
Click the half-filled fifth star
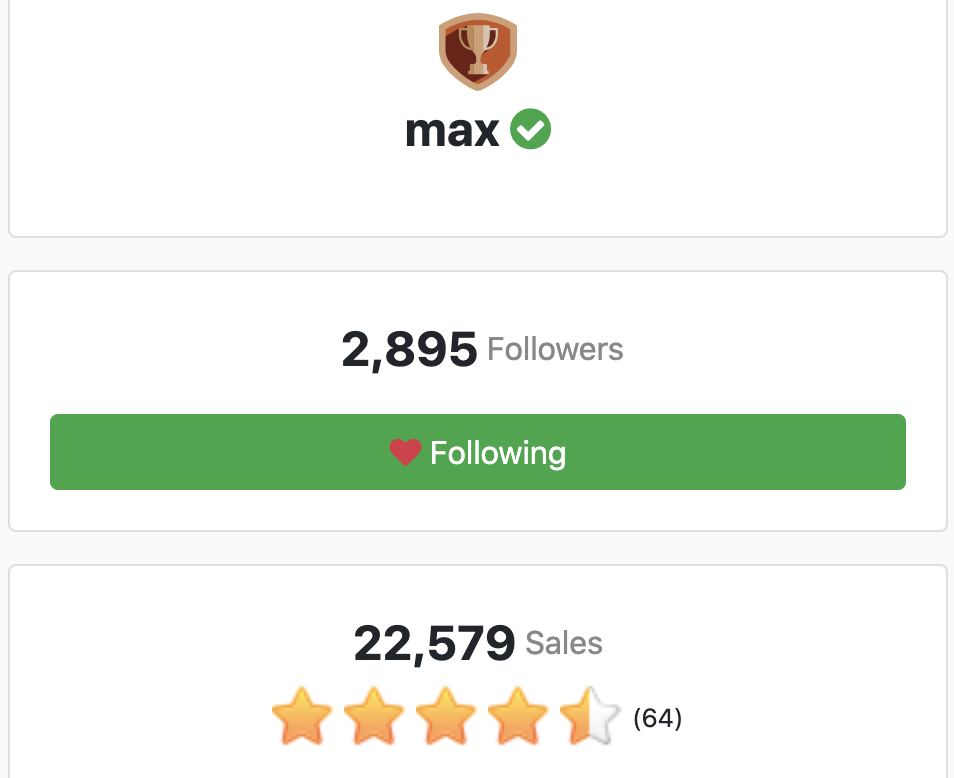(590, 716)
